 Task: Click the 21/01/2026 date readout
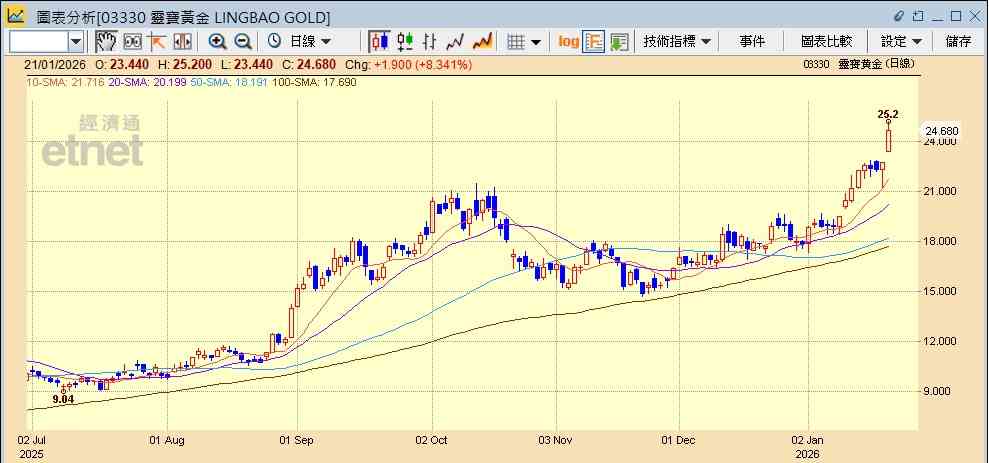(x=55, y=64)
